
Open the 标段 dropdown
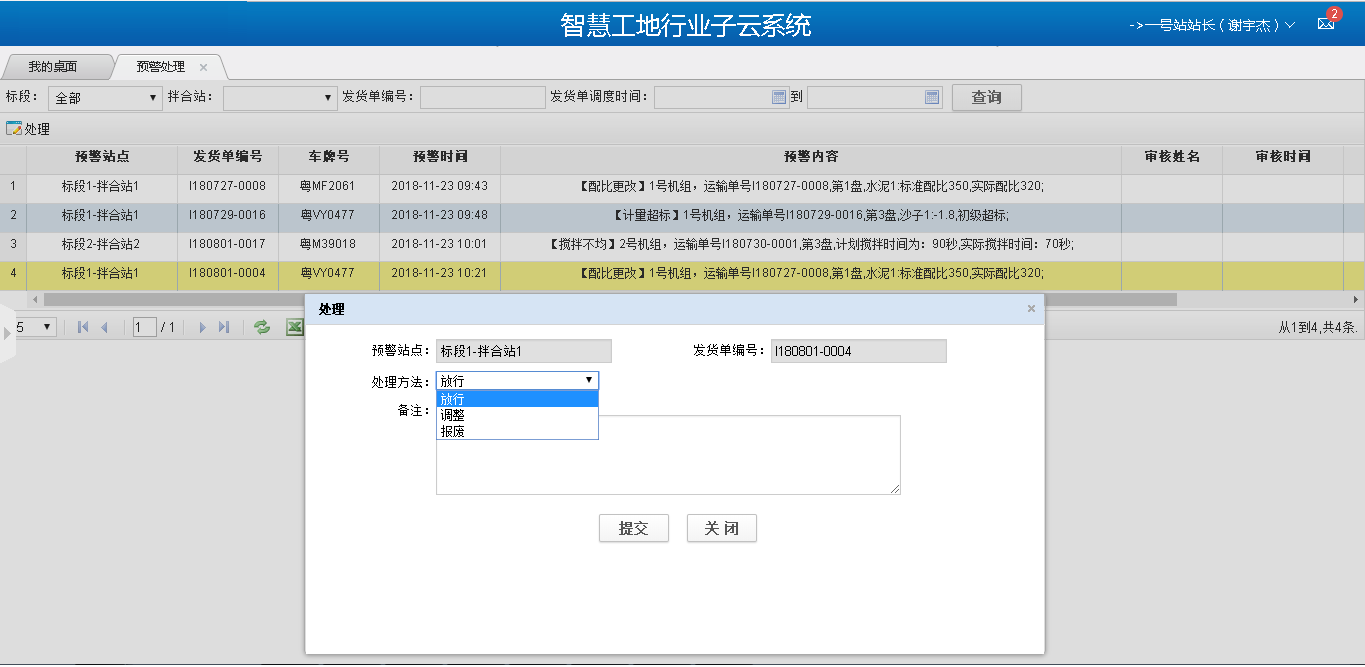pos(105,98)
